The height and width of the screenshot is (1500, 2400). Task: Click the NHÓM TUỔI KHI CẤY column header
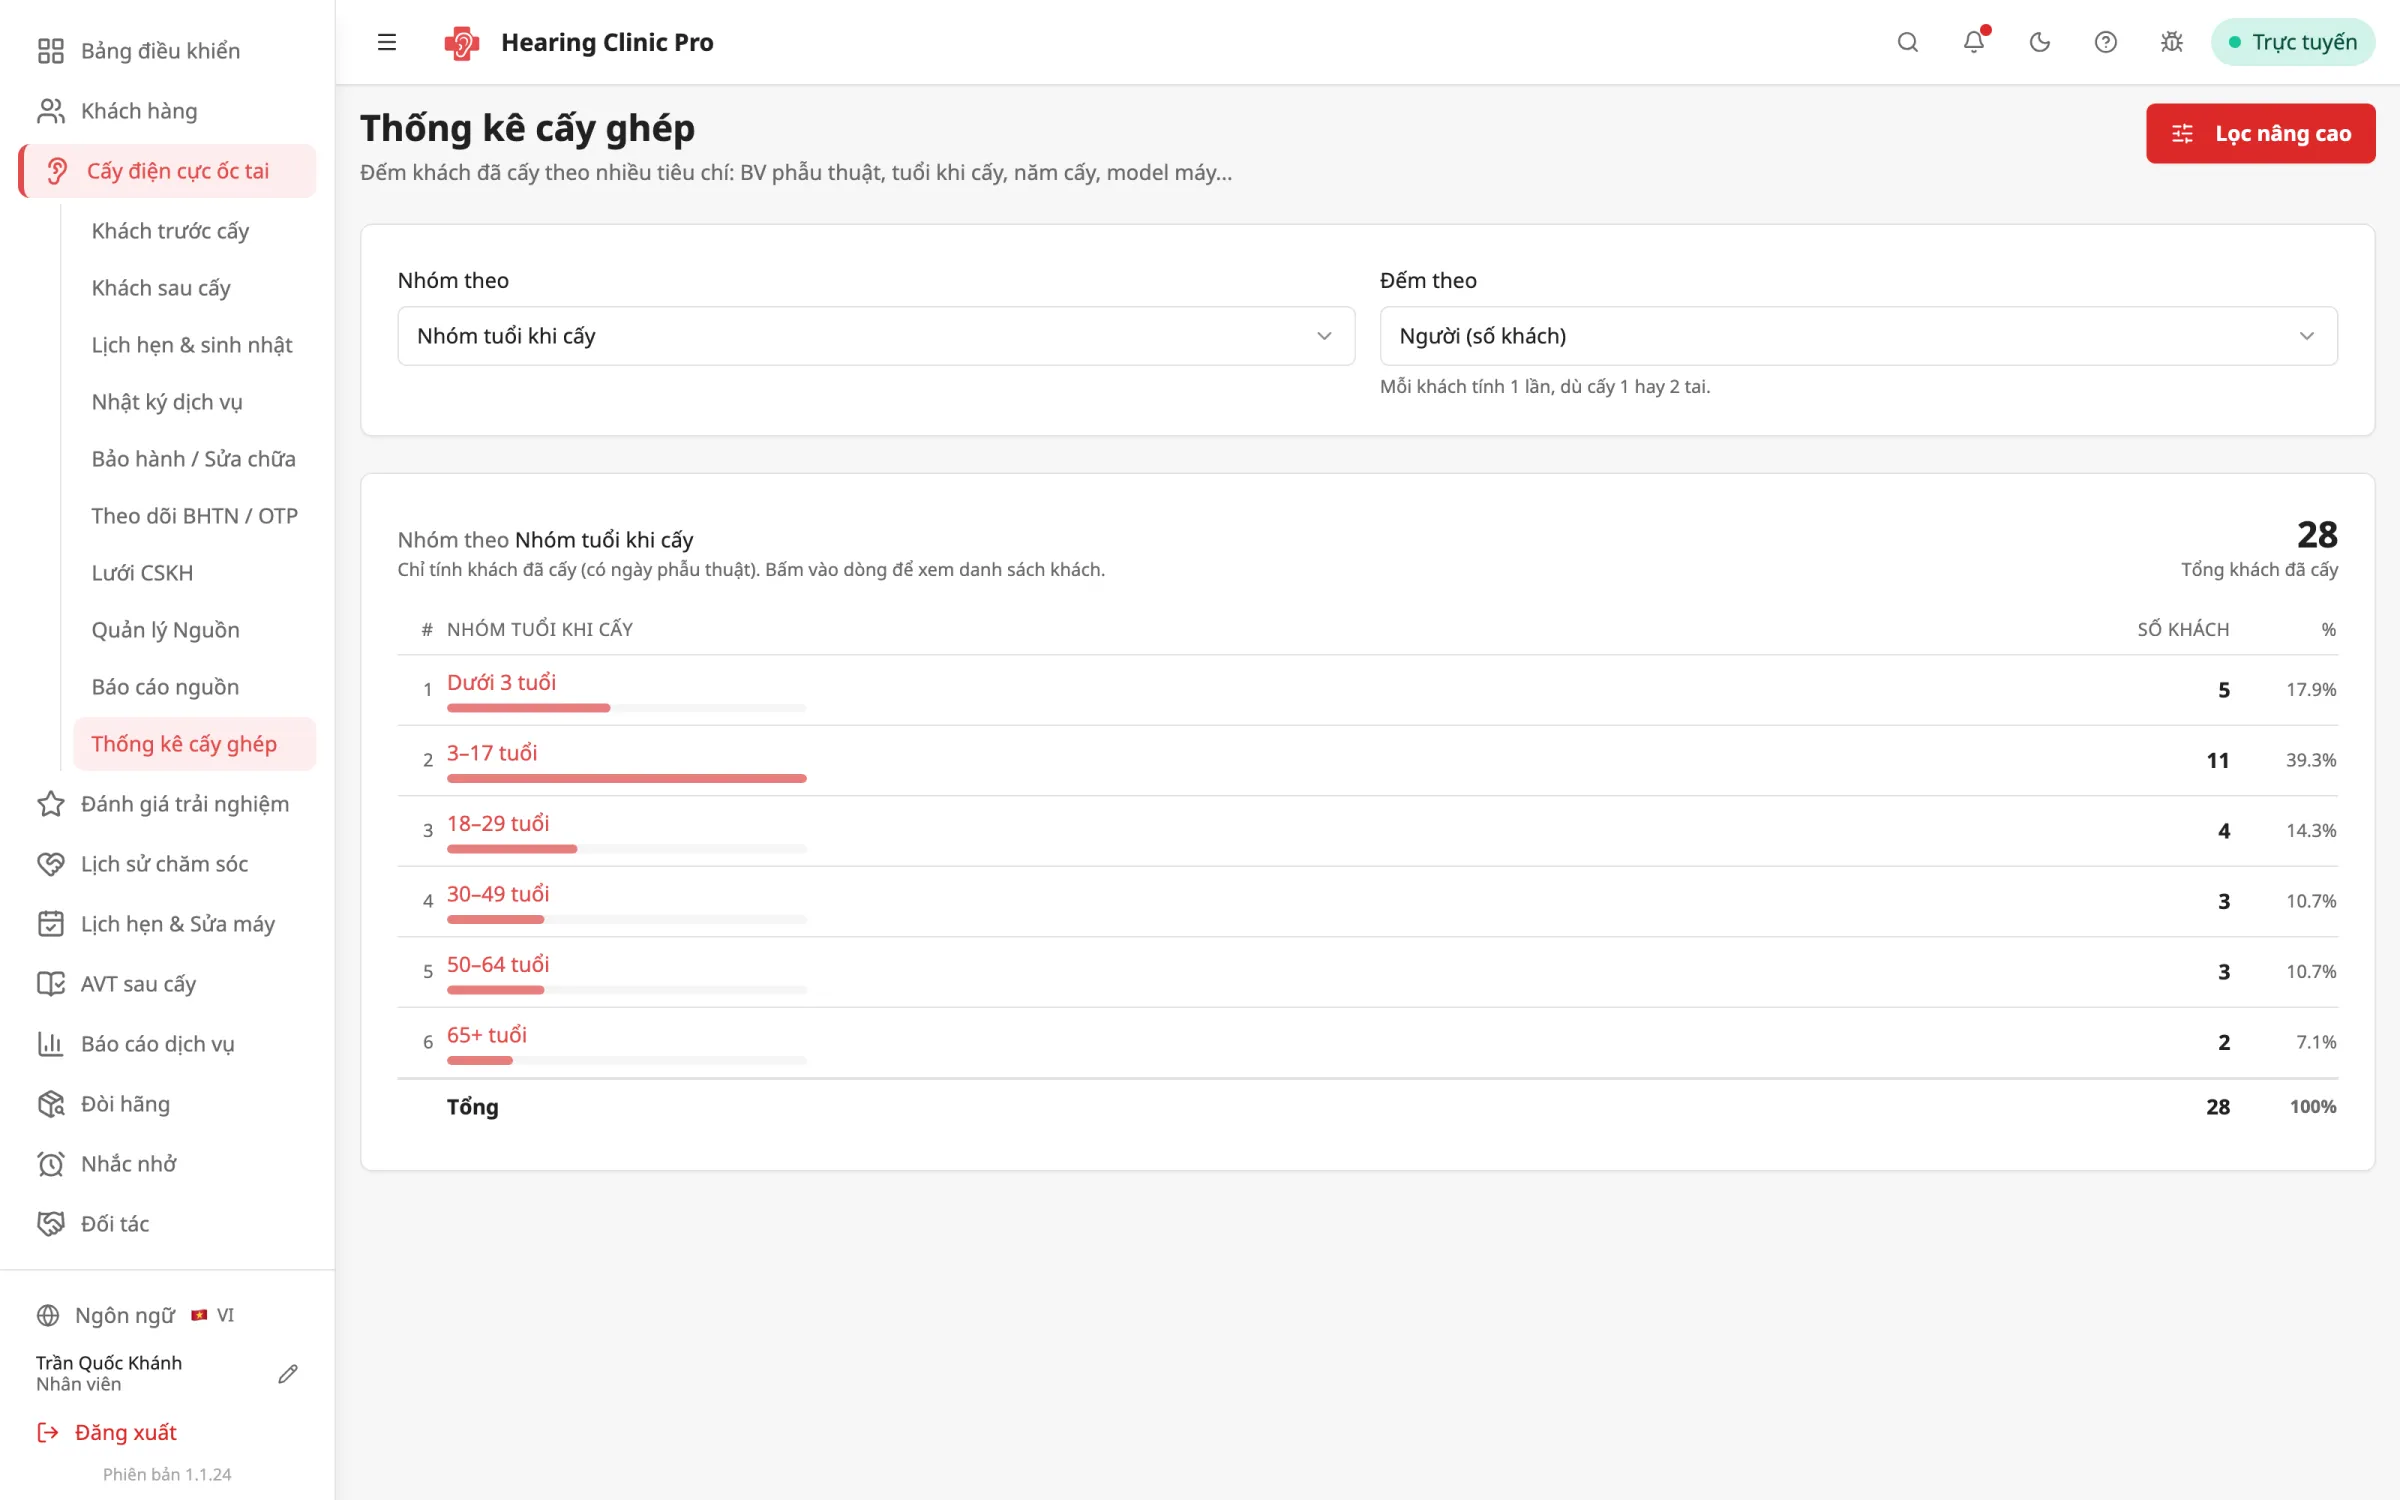coord(540,629)
